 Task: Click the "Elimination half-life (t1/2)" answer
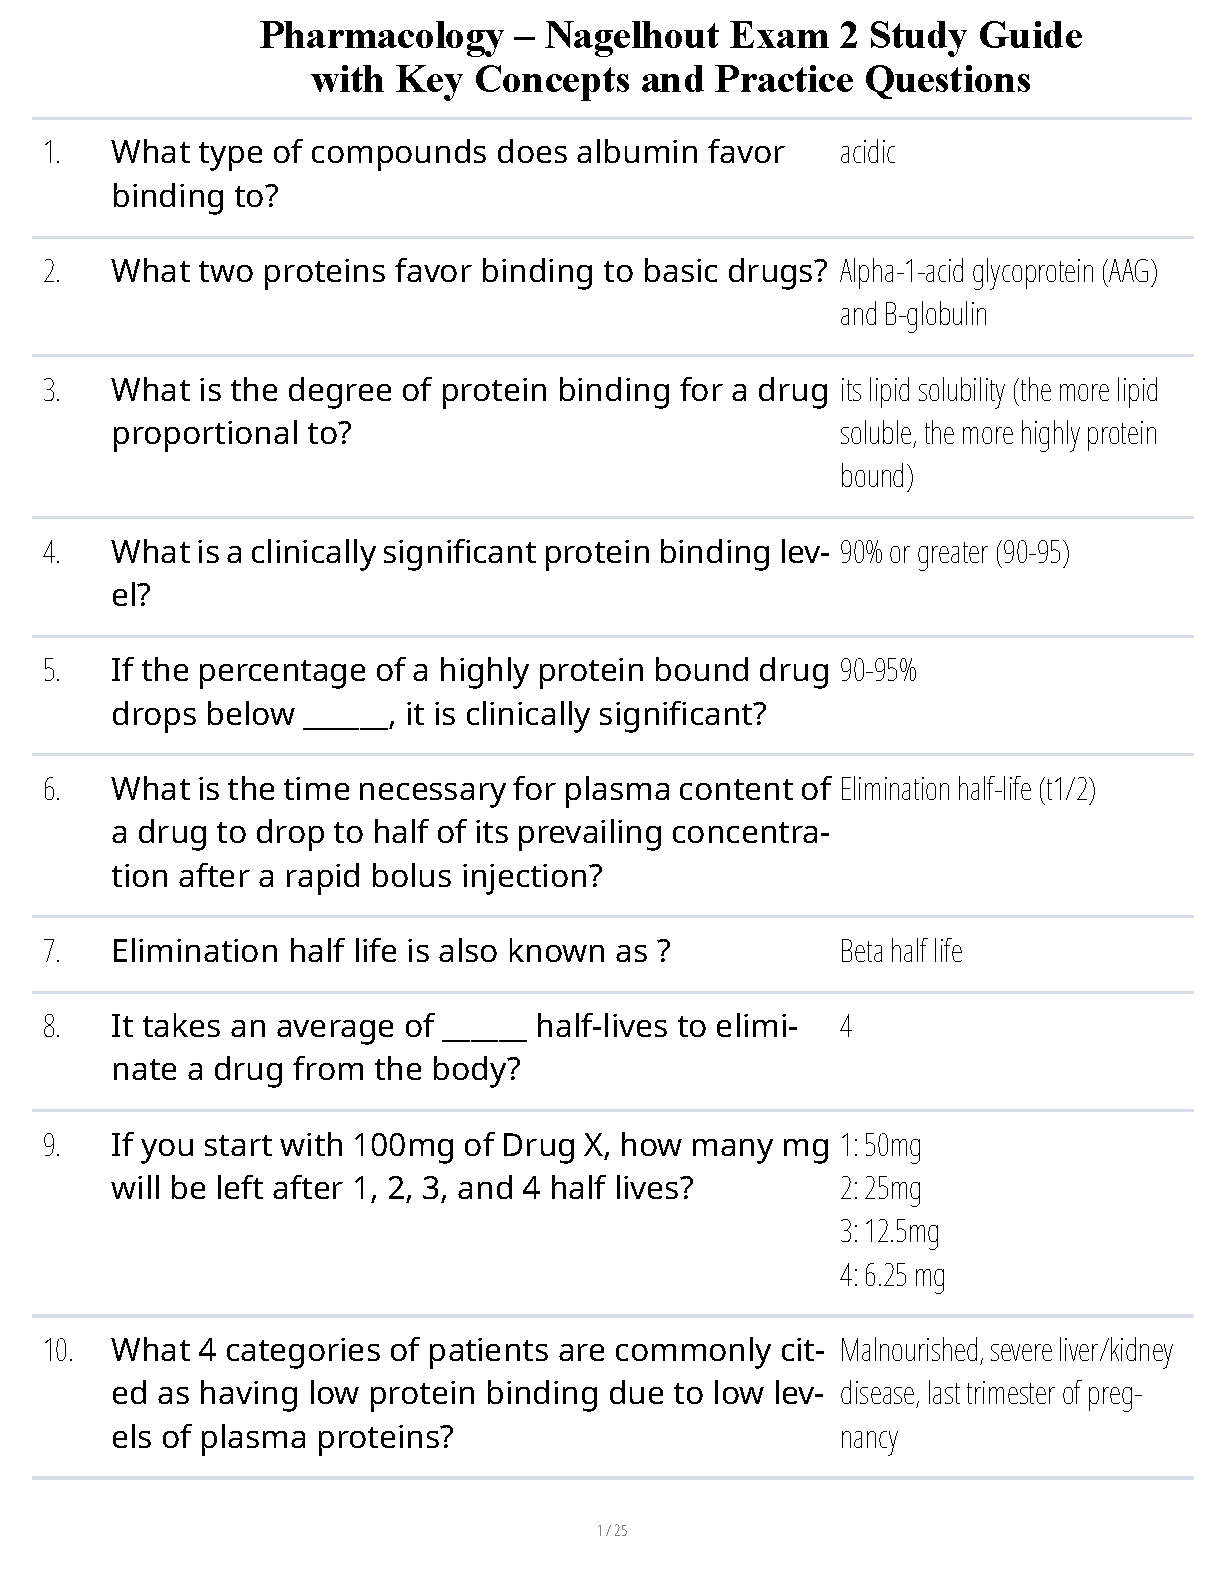(967, 790)
